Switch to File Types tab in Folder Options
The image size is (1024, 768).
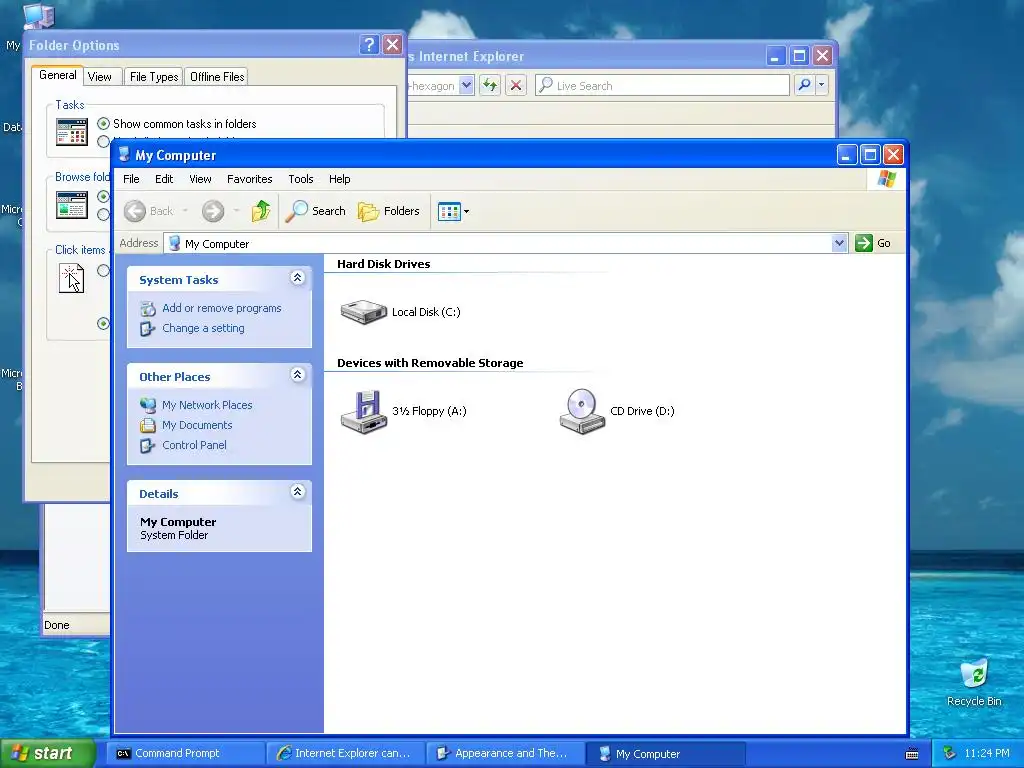153,77
